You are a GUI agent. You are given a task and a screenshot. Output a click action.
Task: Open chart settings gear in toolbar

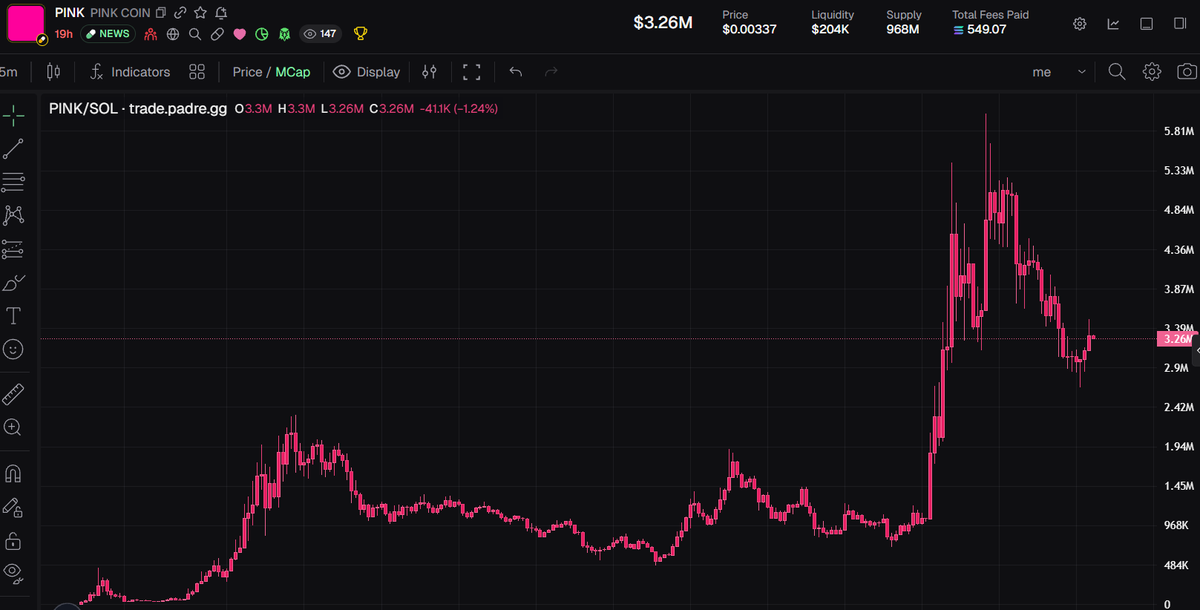[x=1152, y=72]
